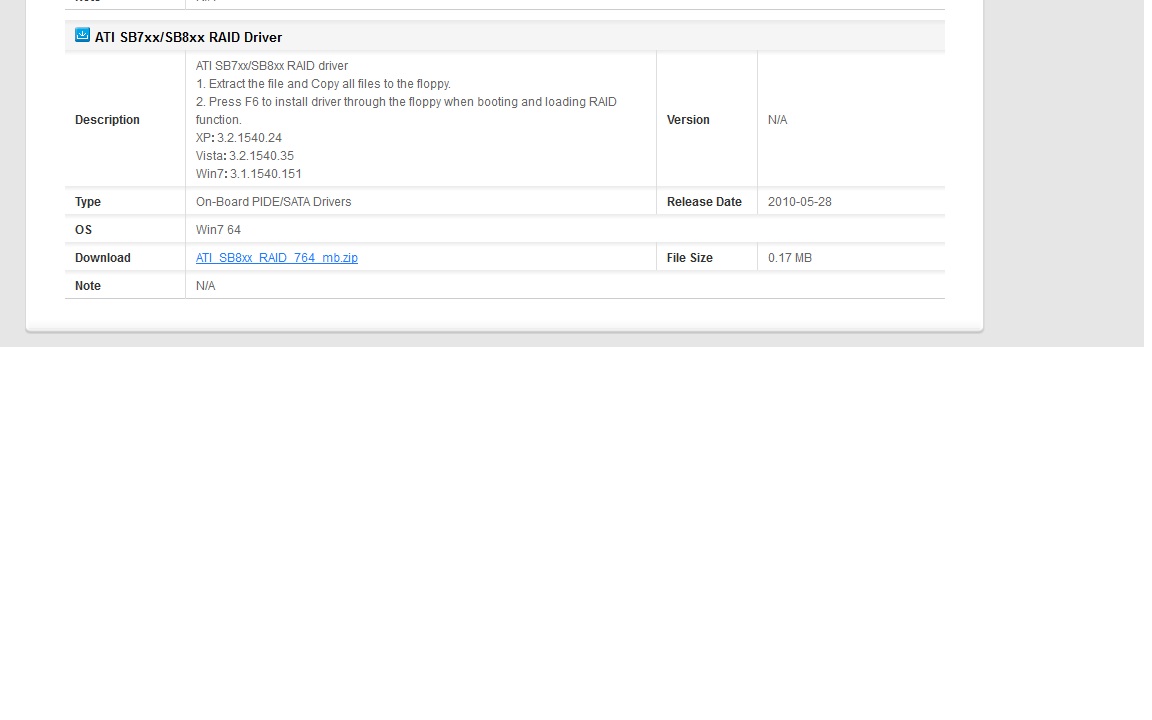1152x720 pixels.
Task: Select the text 'ATI SB7xx/SB8xx RAID driver' in description
Action: pyautogui.click(x=272, y=66)
